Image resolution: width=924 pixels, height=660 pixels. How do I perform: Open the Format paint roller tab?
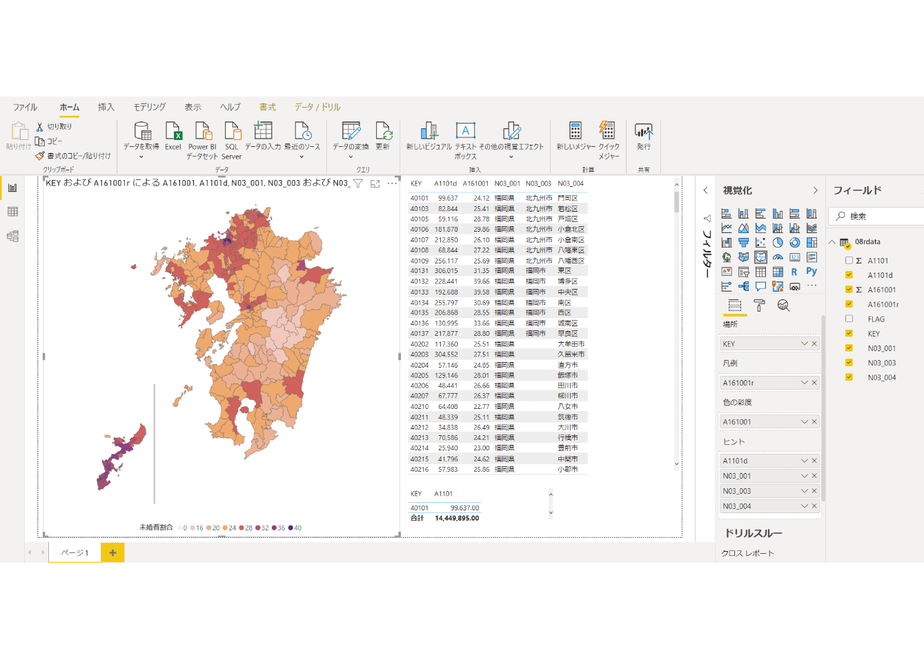coord(759,305)
